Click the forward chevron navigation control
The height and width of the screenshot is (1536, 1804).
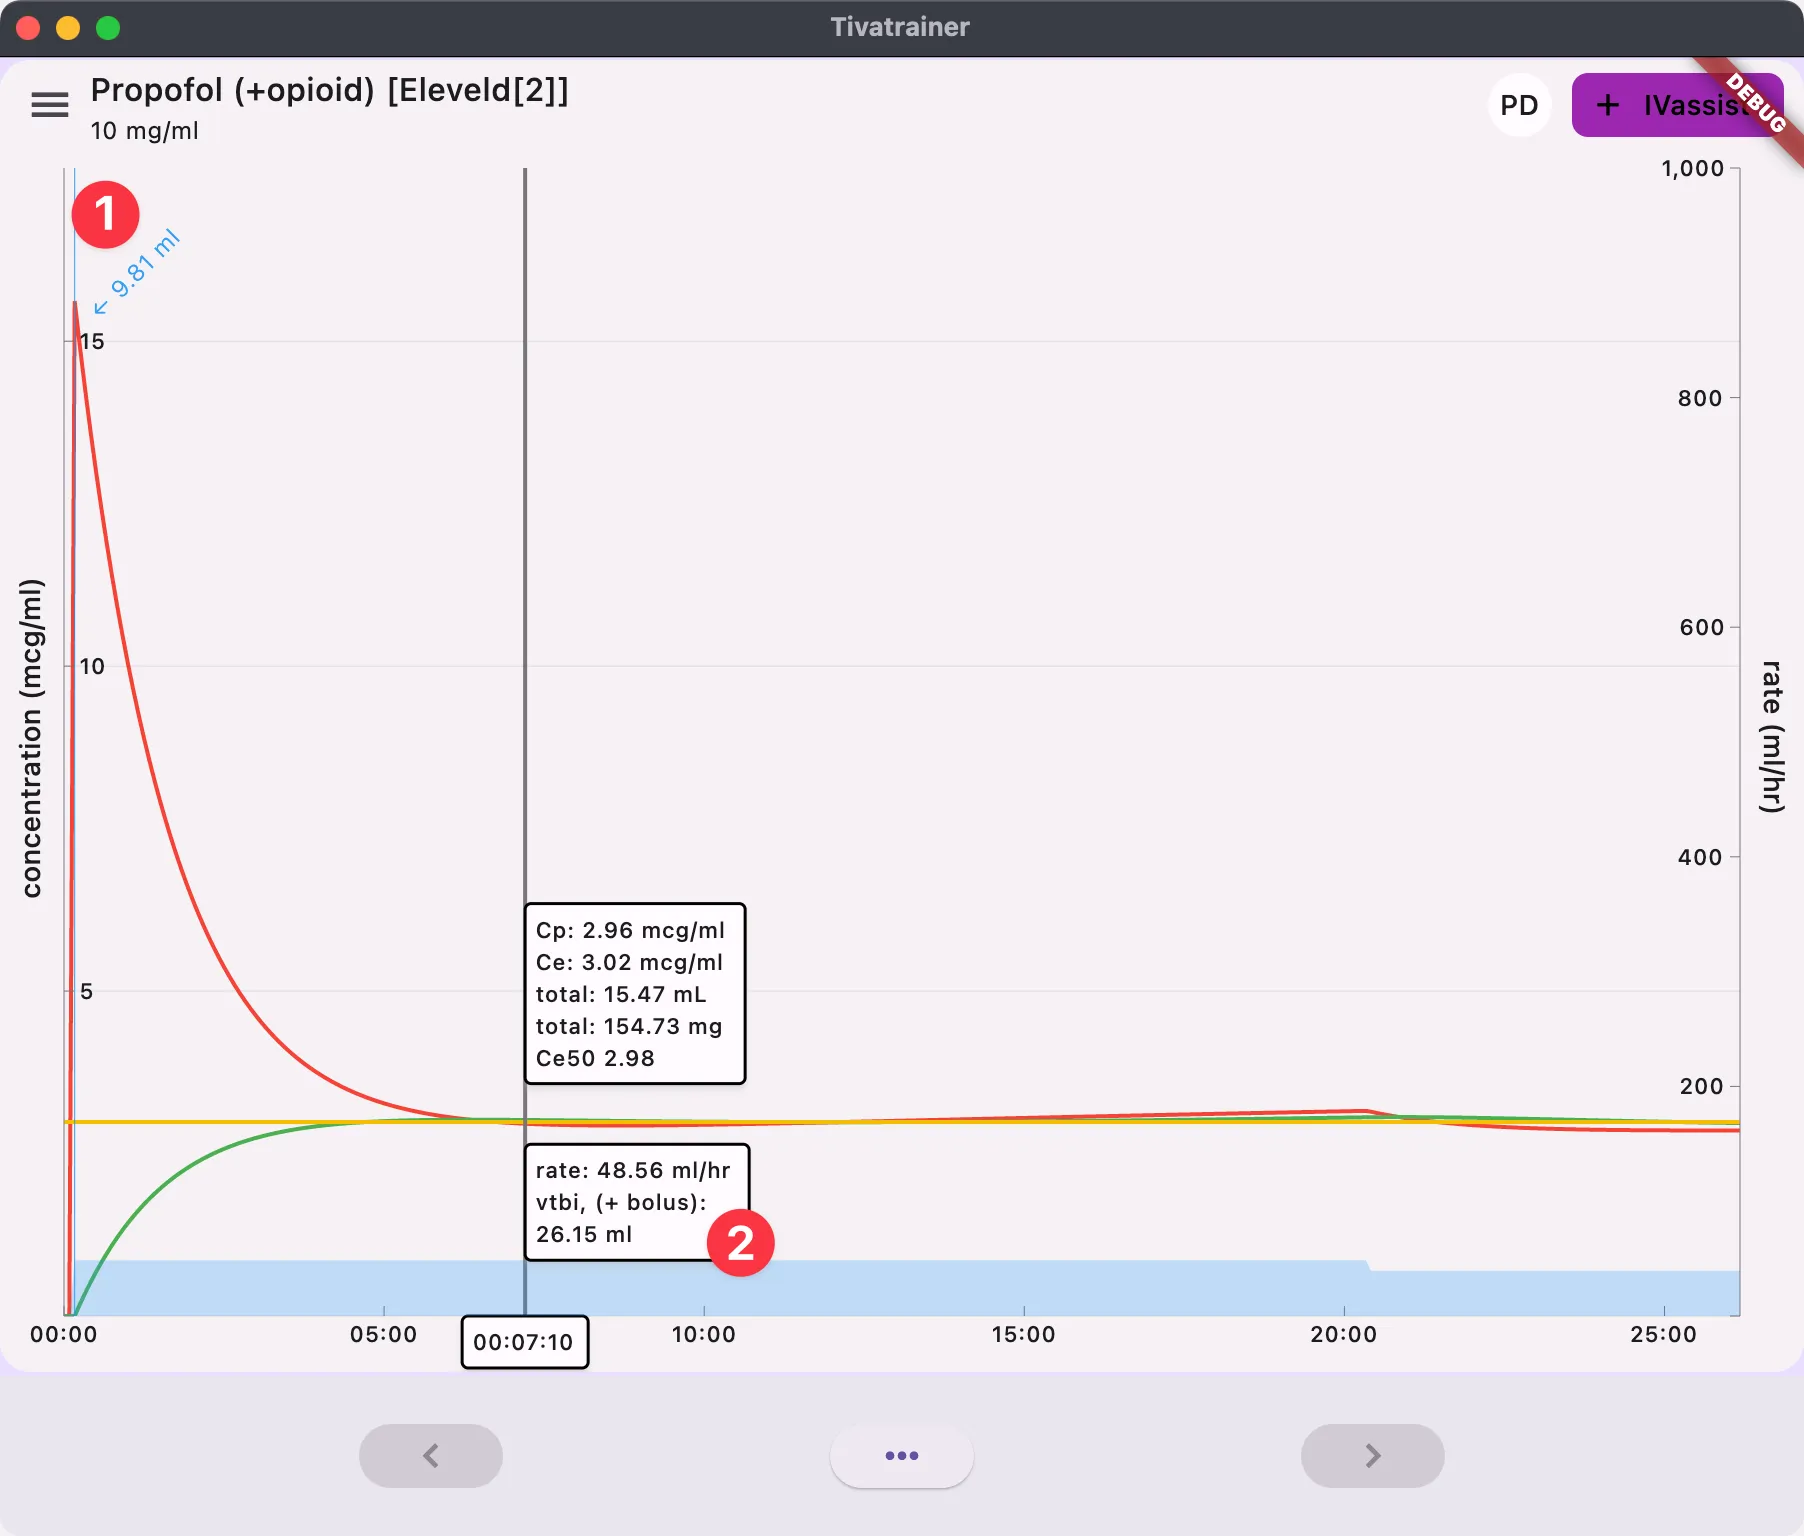click(1372, 1456)
